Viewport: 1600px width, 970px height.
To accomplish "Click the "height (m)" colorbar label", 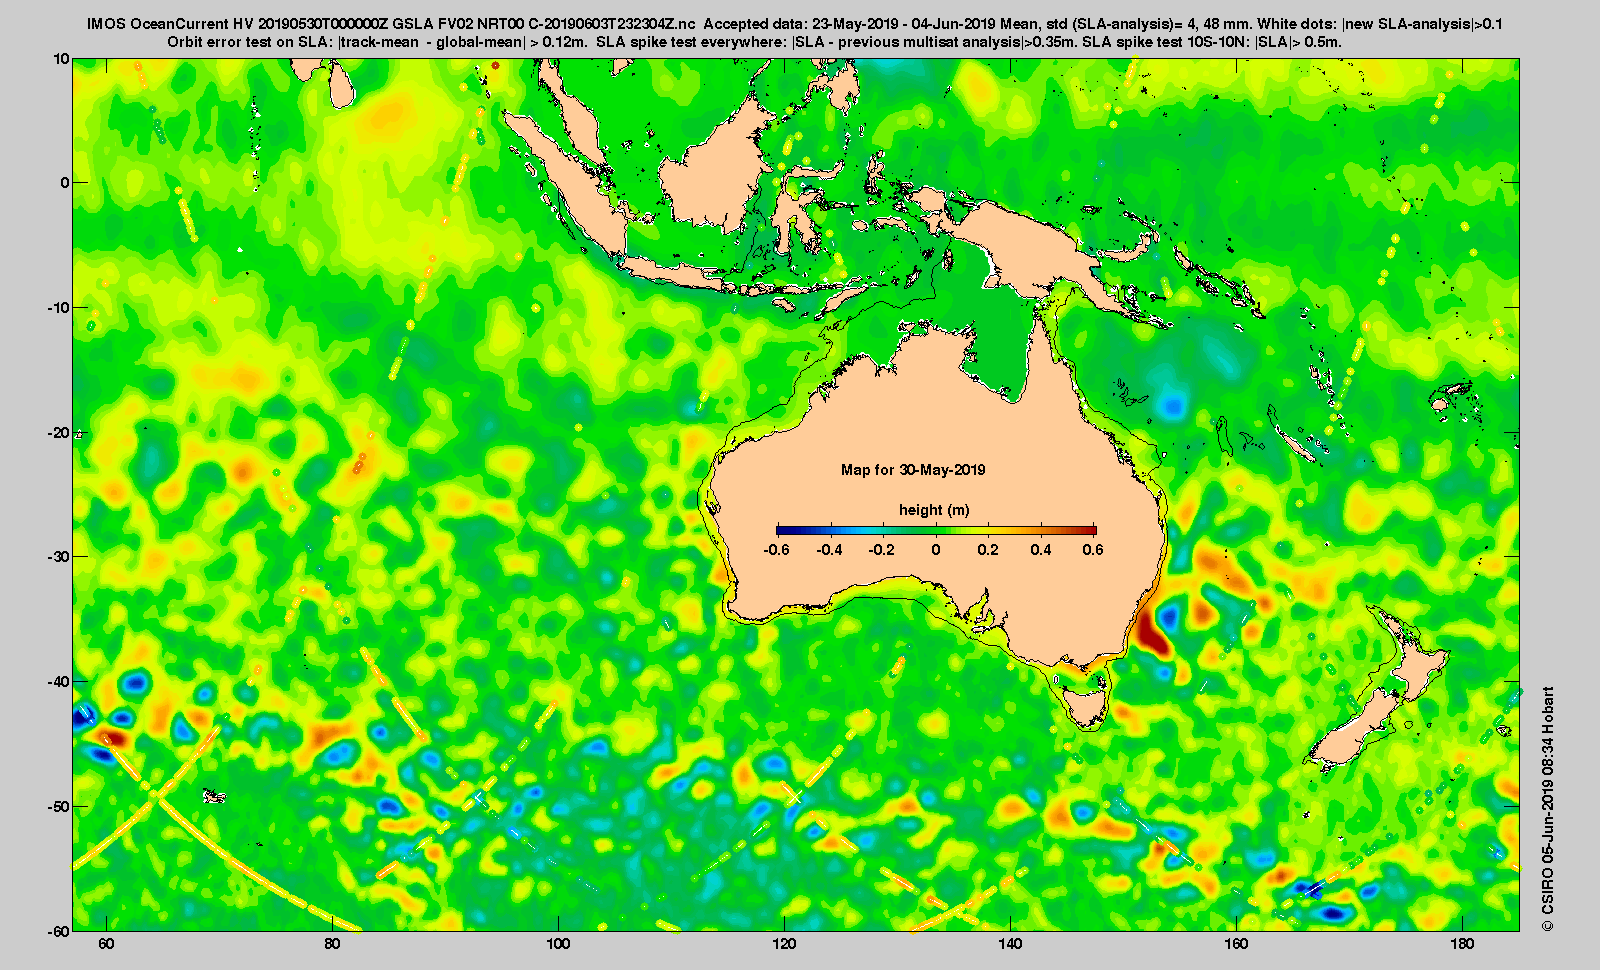I will [x=934, y=510].
